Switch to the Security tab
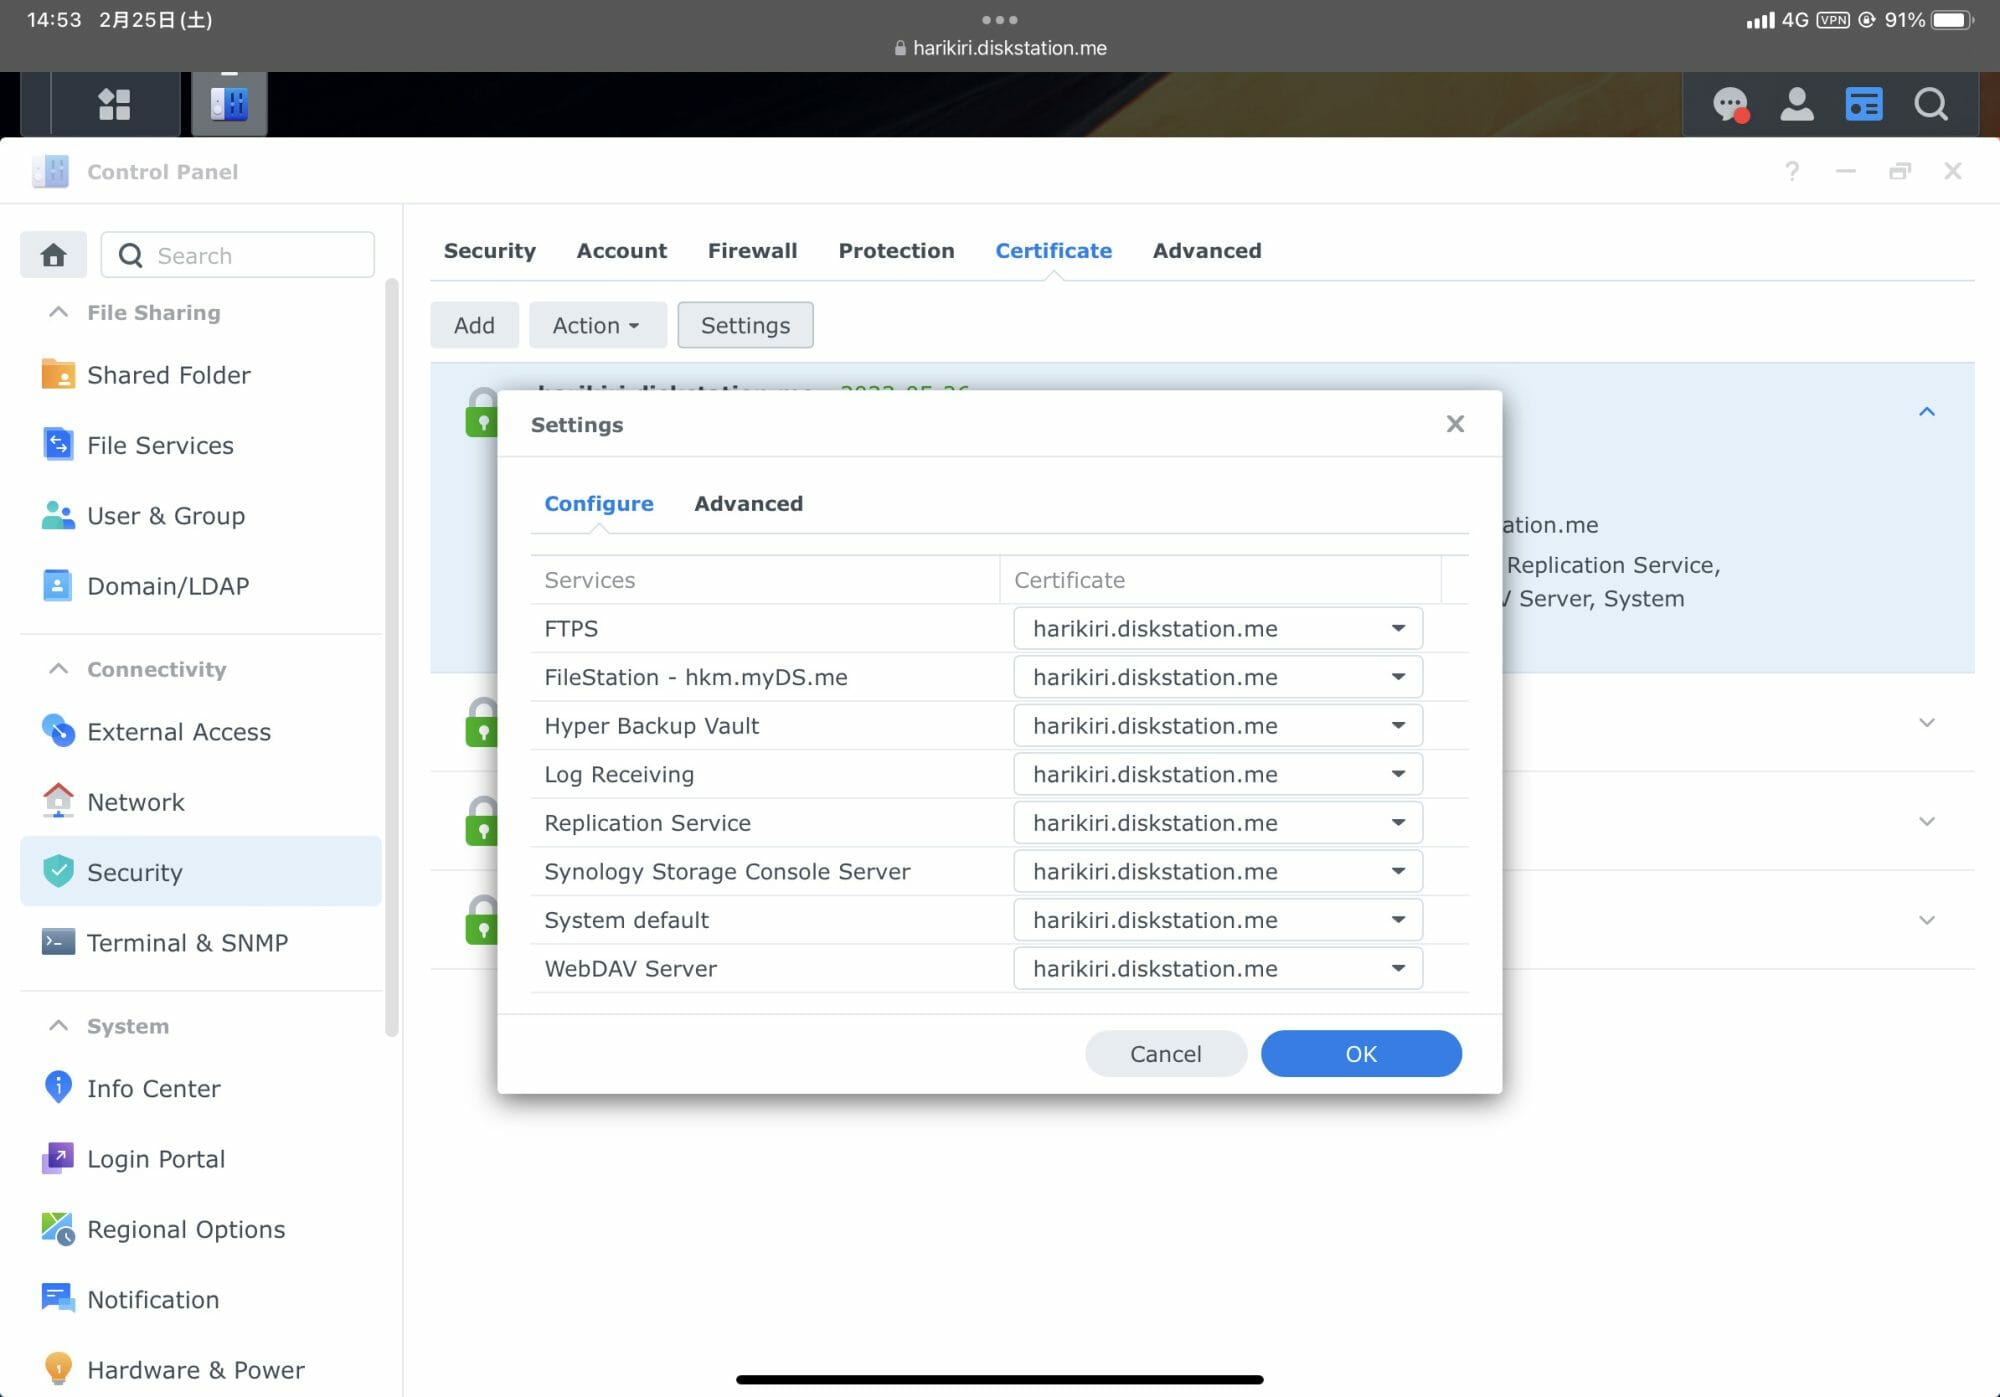The width and height of the screenshot is (2000, 1397). pos(490,251)
